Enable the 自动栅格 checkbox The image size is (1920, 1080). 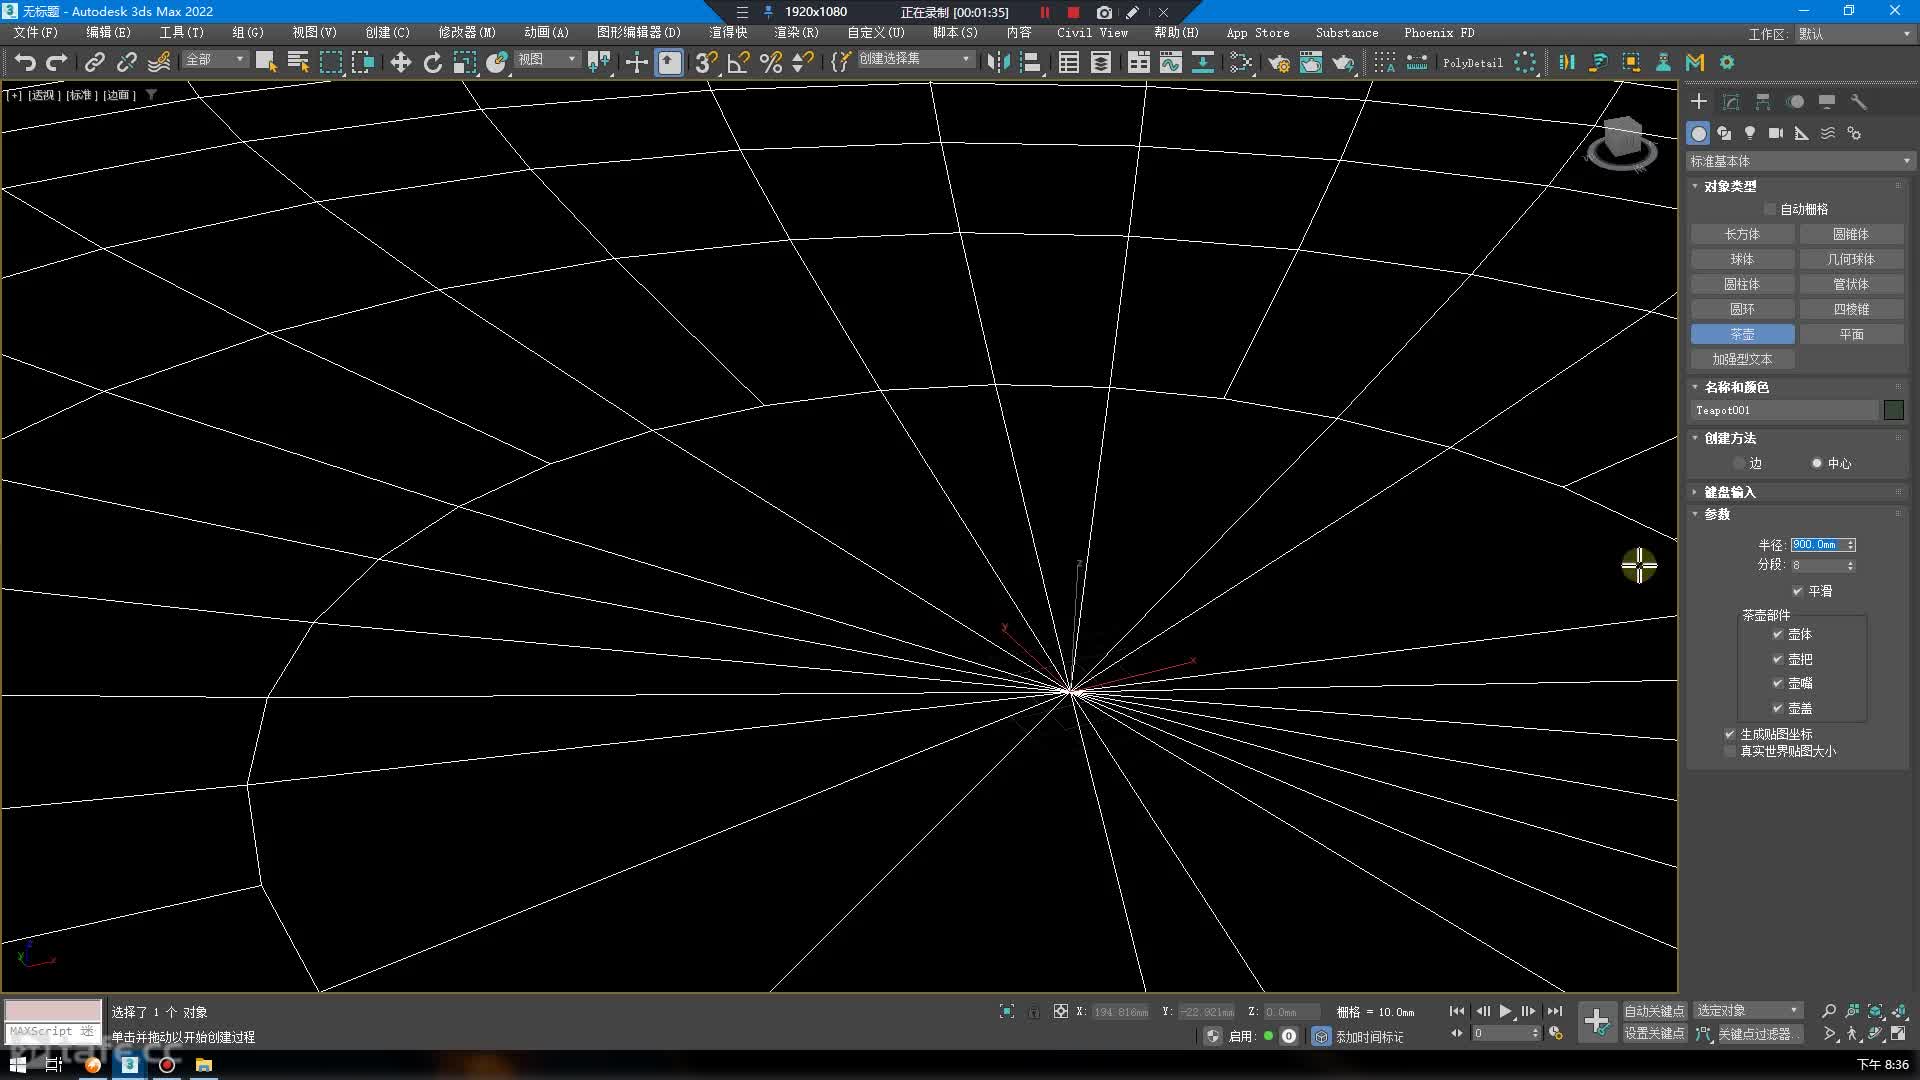click(1770, 209)
